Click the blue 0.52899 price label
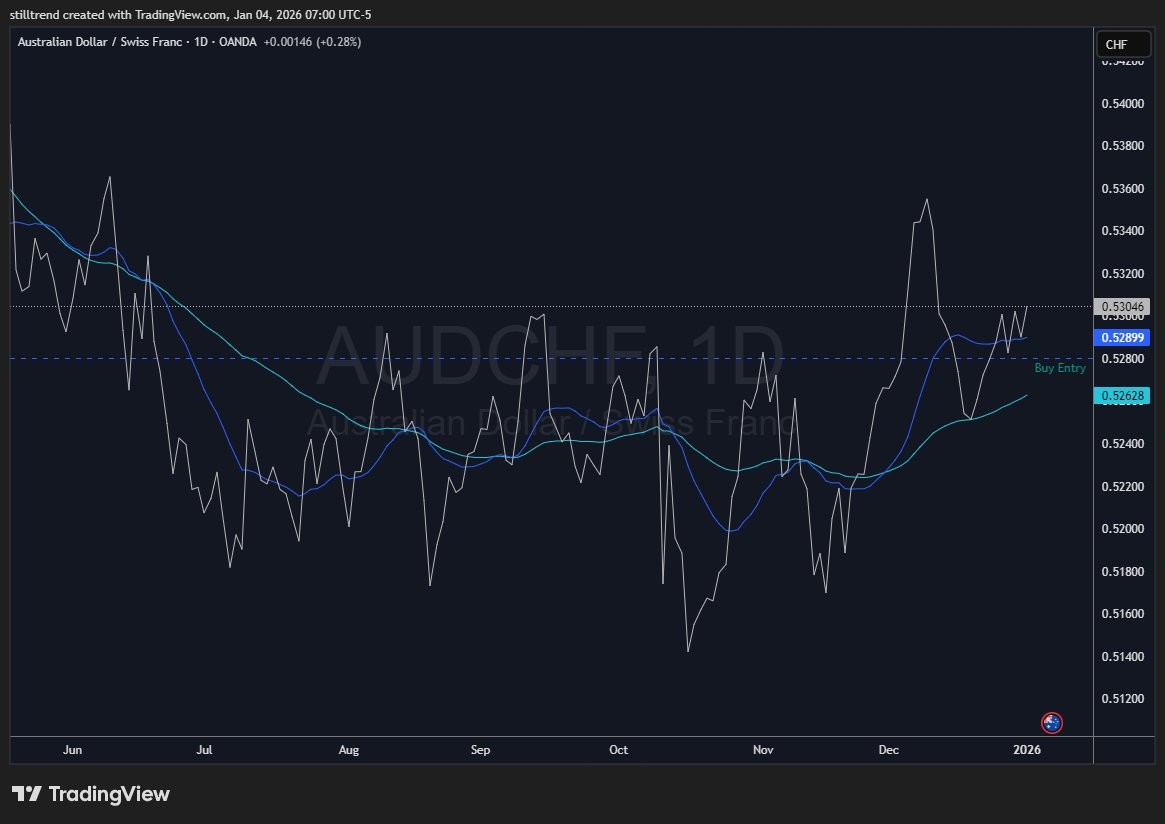This screenshot has width=1165, height=824. pos(1122,337)
